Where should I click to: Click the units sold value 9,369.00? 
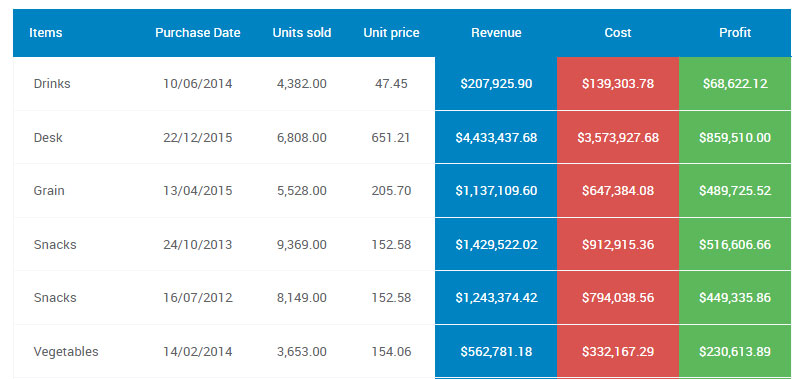click(x=302, y=245)
